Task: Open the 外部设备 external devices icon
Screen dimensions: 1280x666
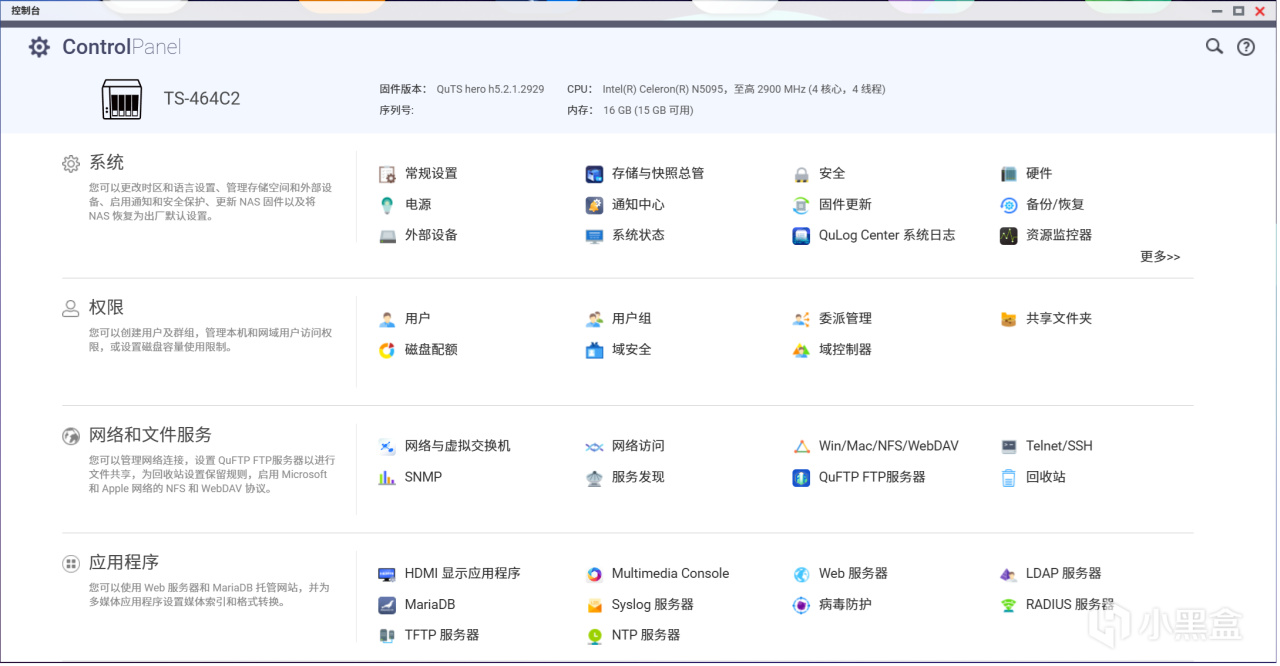Action: tap(388, 236)
